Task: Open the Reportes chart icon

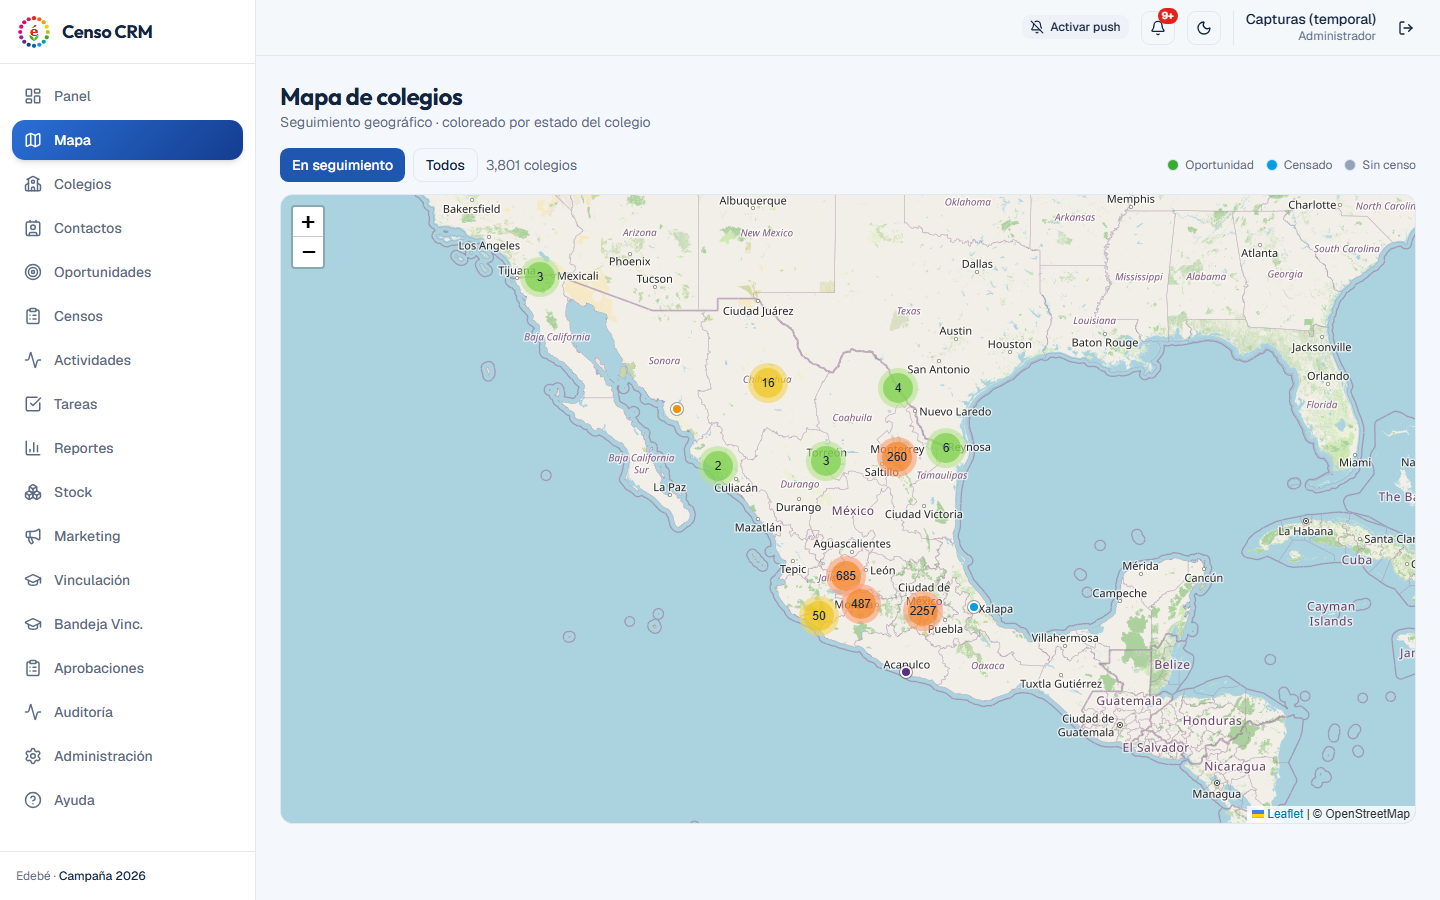Action: point(33,448)
